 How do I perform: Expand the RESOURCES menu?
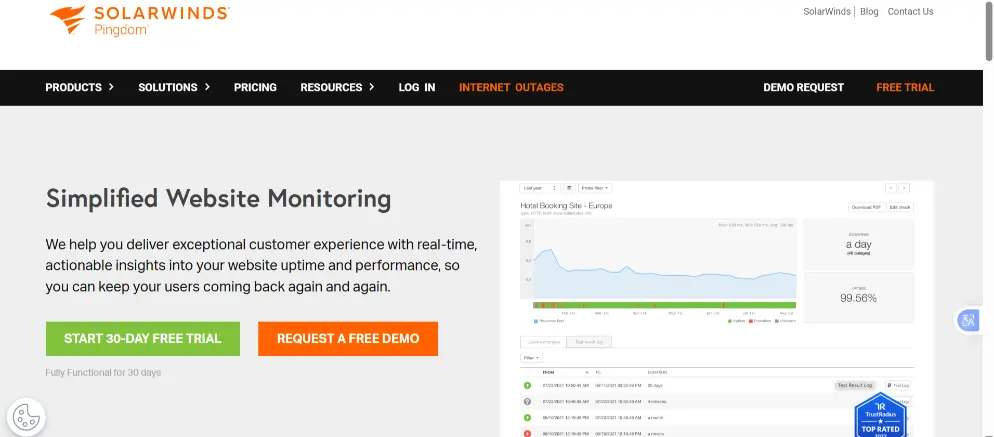[x=337, y=88]
